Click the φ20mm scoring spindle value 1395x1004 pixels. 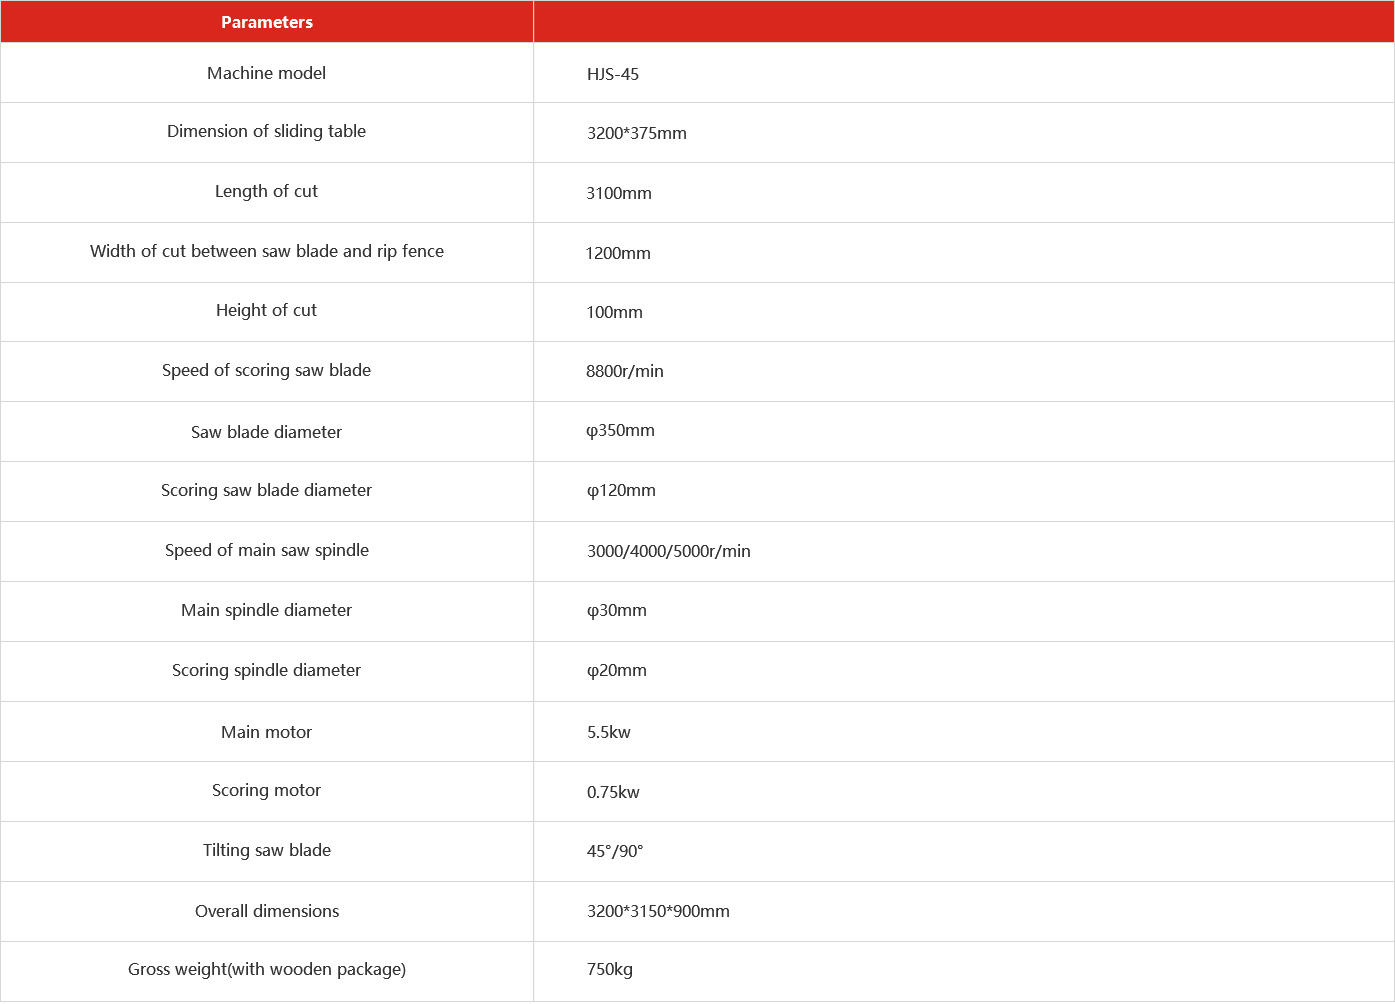(616, 670)
